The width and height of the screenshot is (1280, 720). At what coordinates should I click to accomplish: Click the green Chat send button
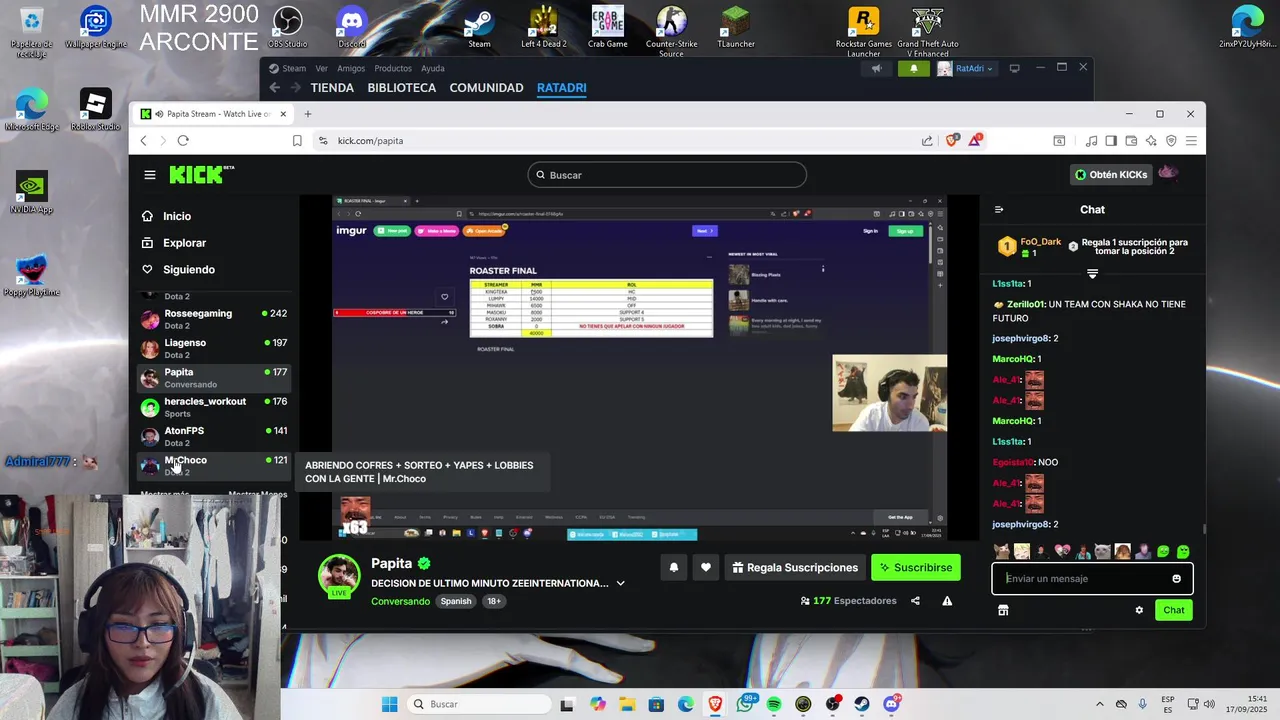(1173, 610)
